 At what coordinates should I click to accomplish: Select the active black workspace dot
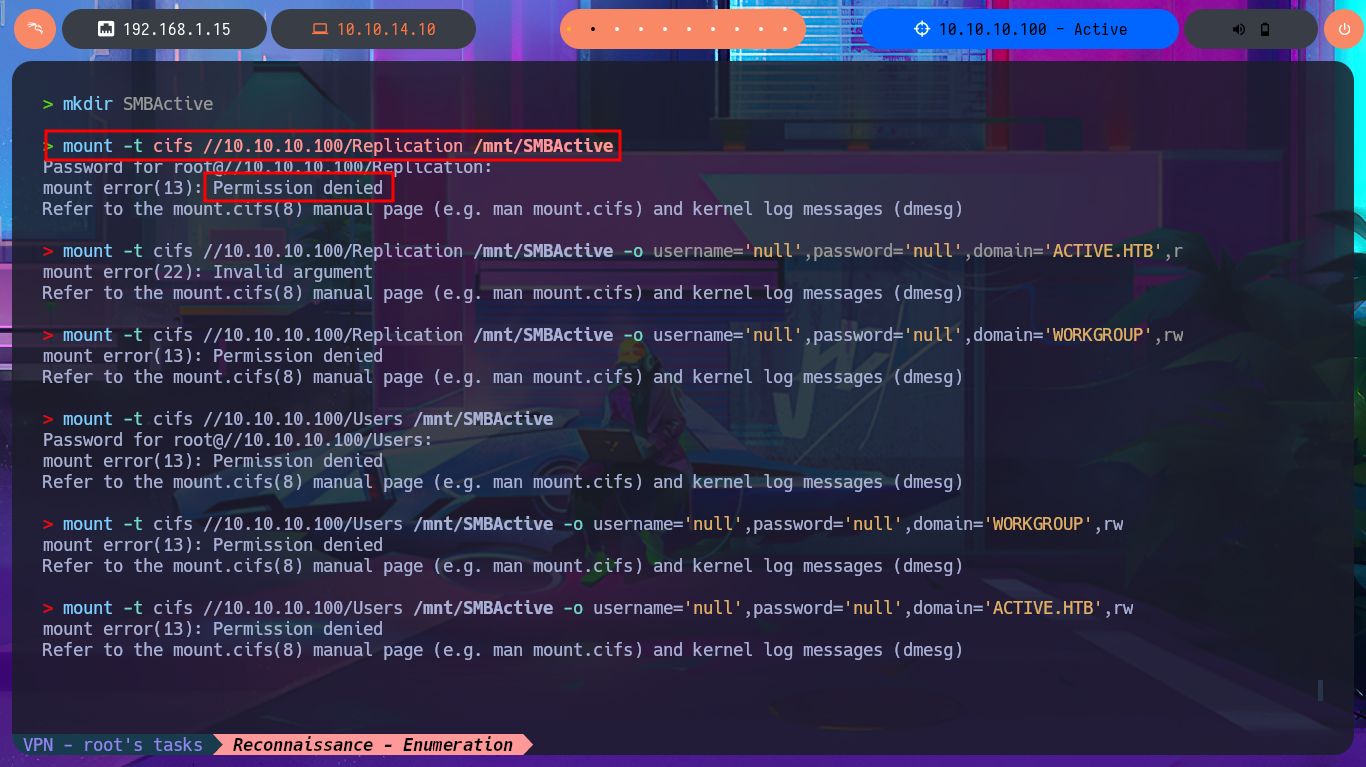tap(593, 29)
